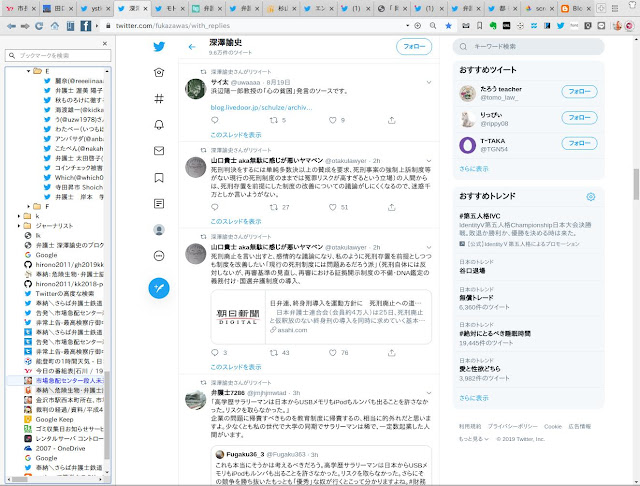This screenshot has width=640, height=486.
Task: Expand the F bookmark folder
Action: click(28, 206)
